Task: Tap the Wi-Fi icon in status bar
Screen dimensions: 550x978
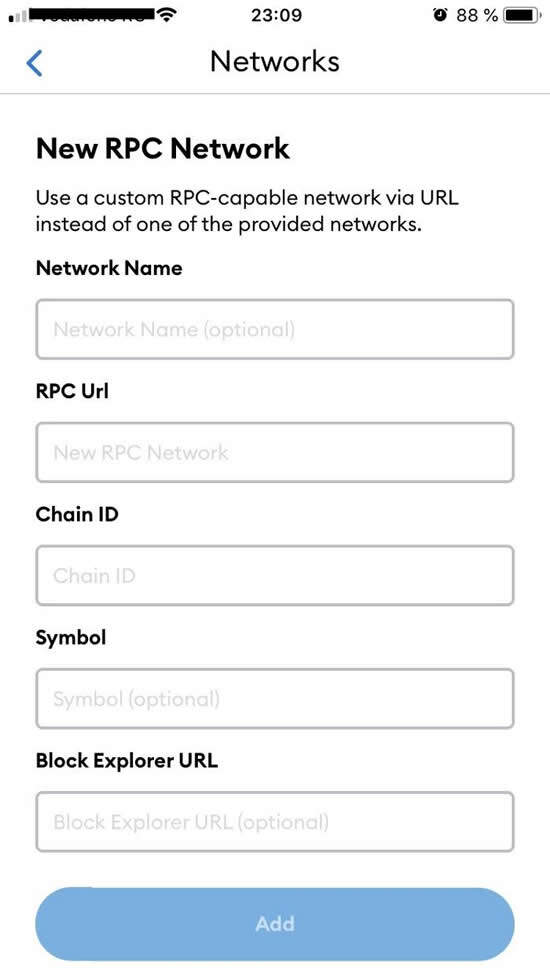Action: pyautogui.click(x=165, y=16)
